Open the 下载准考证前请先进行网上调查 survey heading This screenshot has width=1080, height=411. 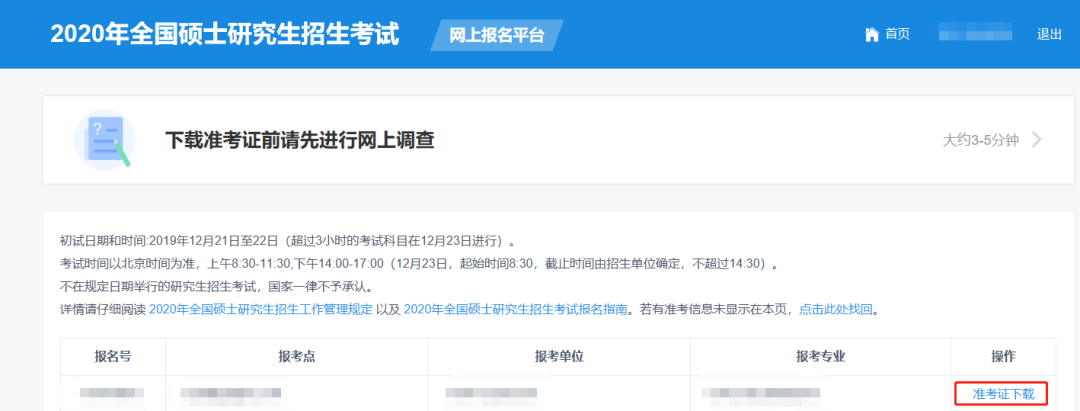[299, 140]
